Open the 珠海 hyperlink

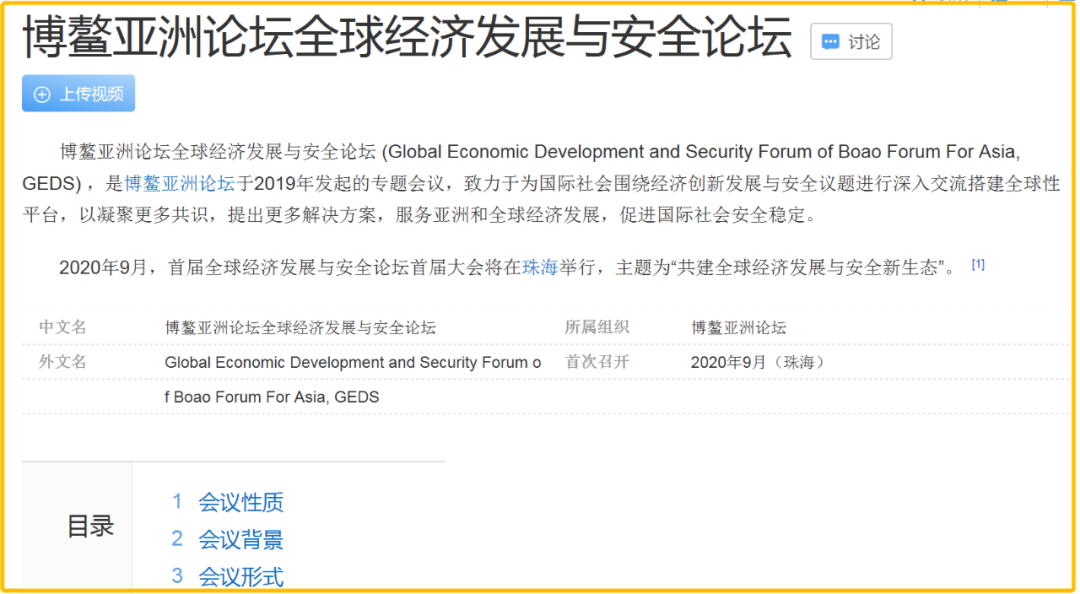(540, 267)
